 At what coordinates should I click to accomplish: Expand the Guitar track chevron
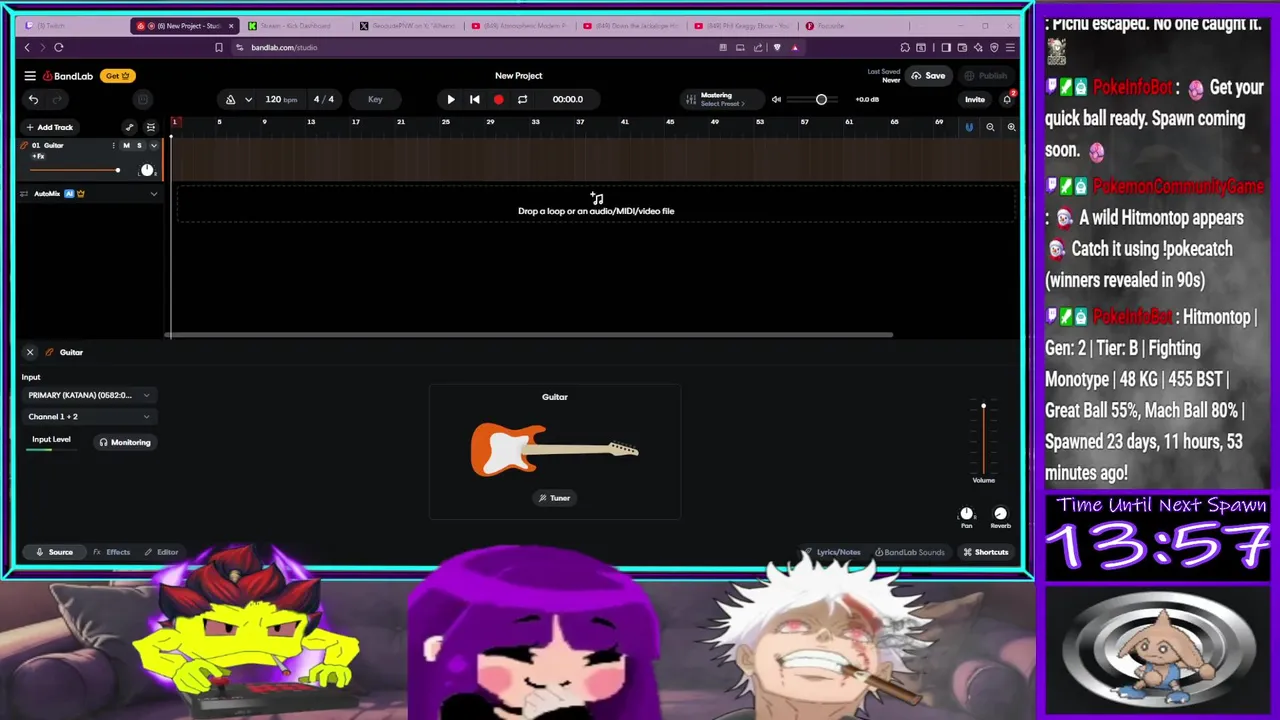coord(153,146)
